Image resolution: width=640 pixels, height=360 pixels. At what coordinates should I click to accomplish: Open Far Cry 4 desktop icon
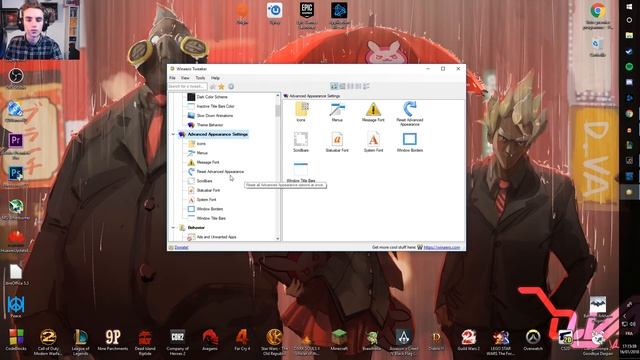click(x=242, y=340)
